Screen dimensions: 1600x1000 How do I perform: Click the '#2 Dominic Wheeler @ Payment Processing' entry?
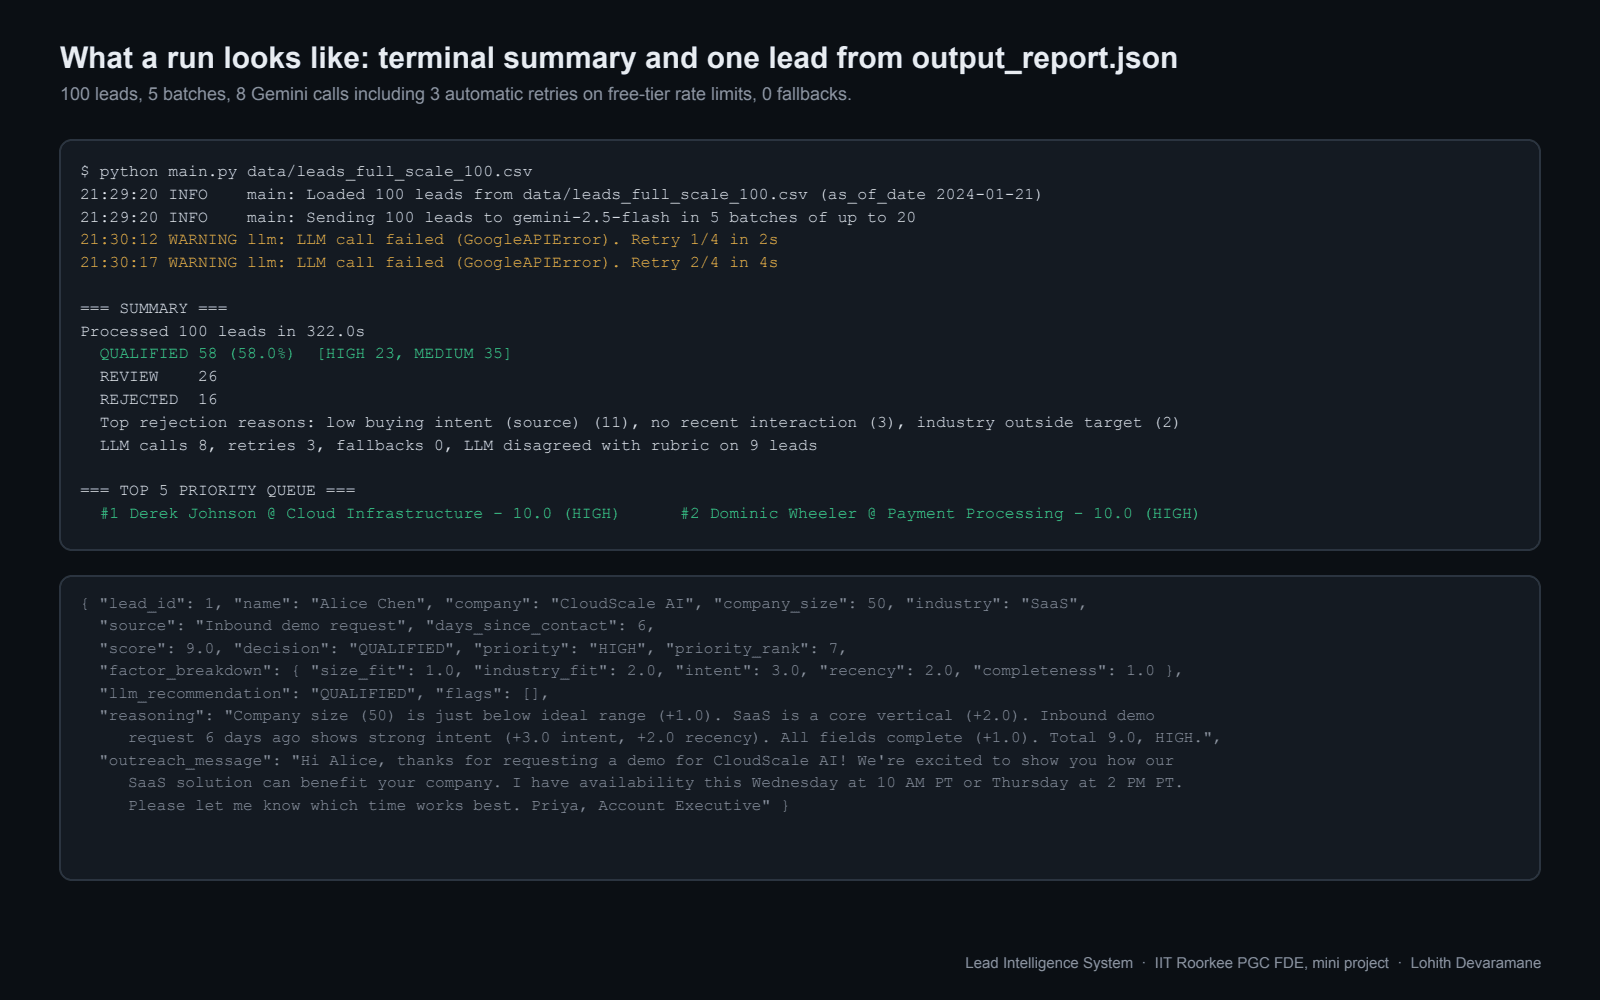(x=940, y=514)
